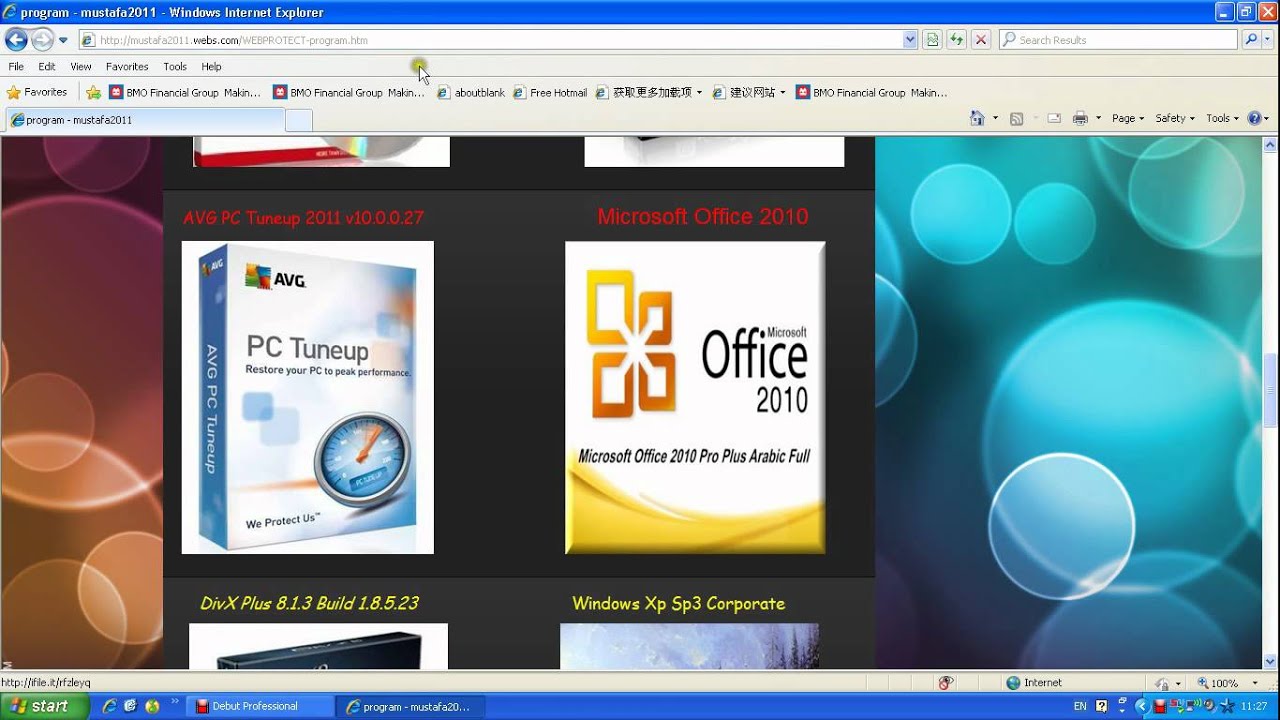Click the Add to Favorites Bar icon
The width and height of the screenshot is (1280, 720).
(93, 92)
